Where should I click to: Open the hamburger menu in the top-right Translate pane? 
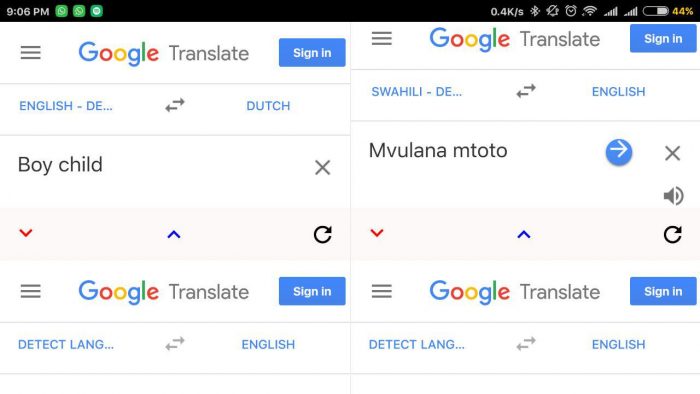point(382,38)
